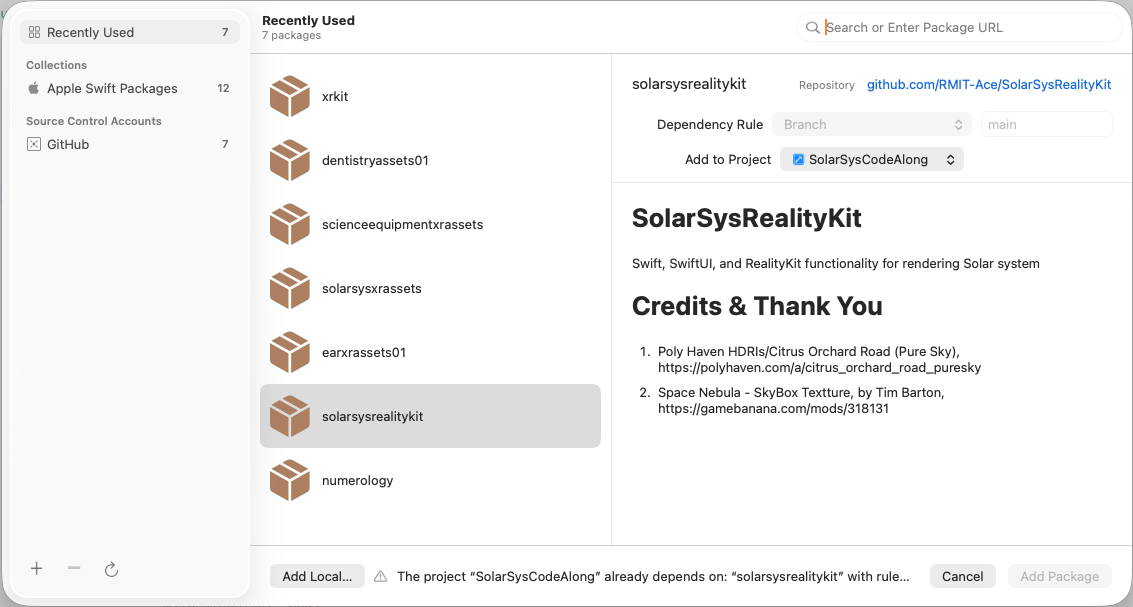The image size is (1133, 607).
Task: Click the numerology package box icon
Action: tap(290, 481)
